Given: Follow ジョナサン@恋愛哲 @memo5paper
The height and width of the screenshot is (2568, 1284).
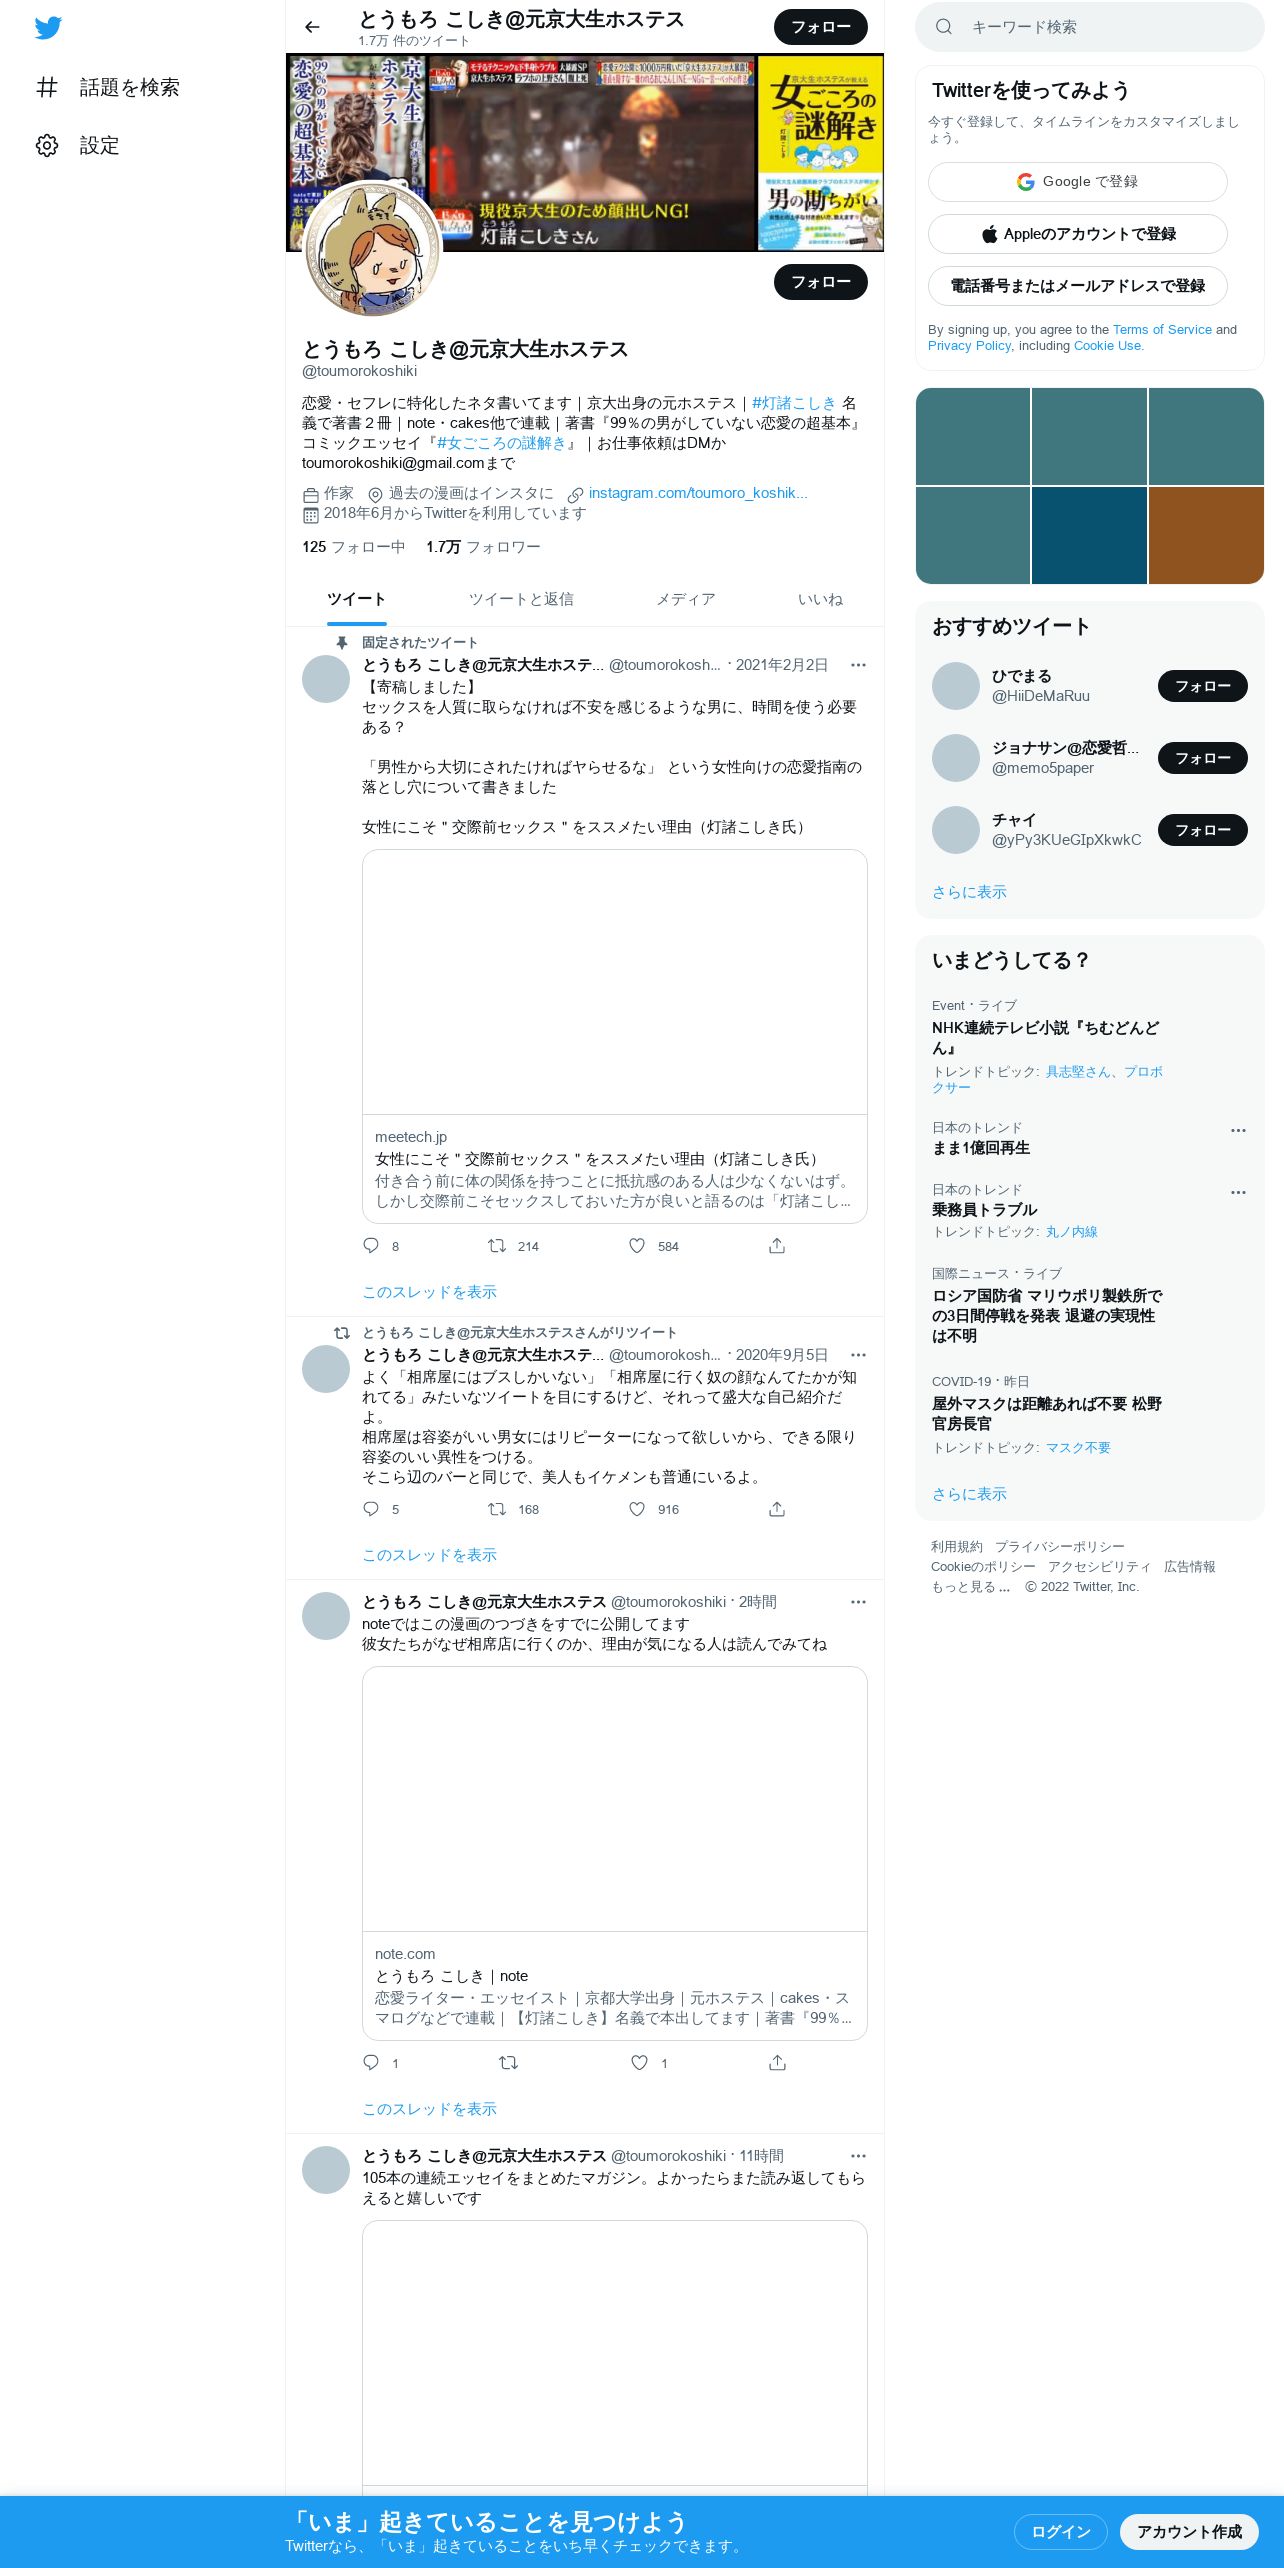Looking at the screenshot, I should pos(1203,758).
